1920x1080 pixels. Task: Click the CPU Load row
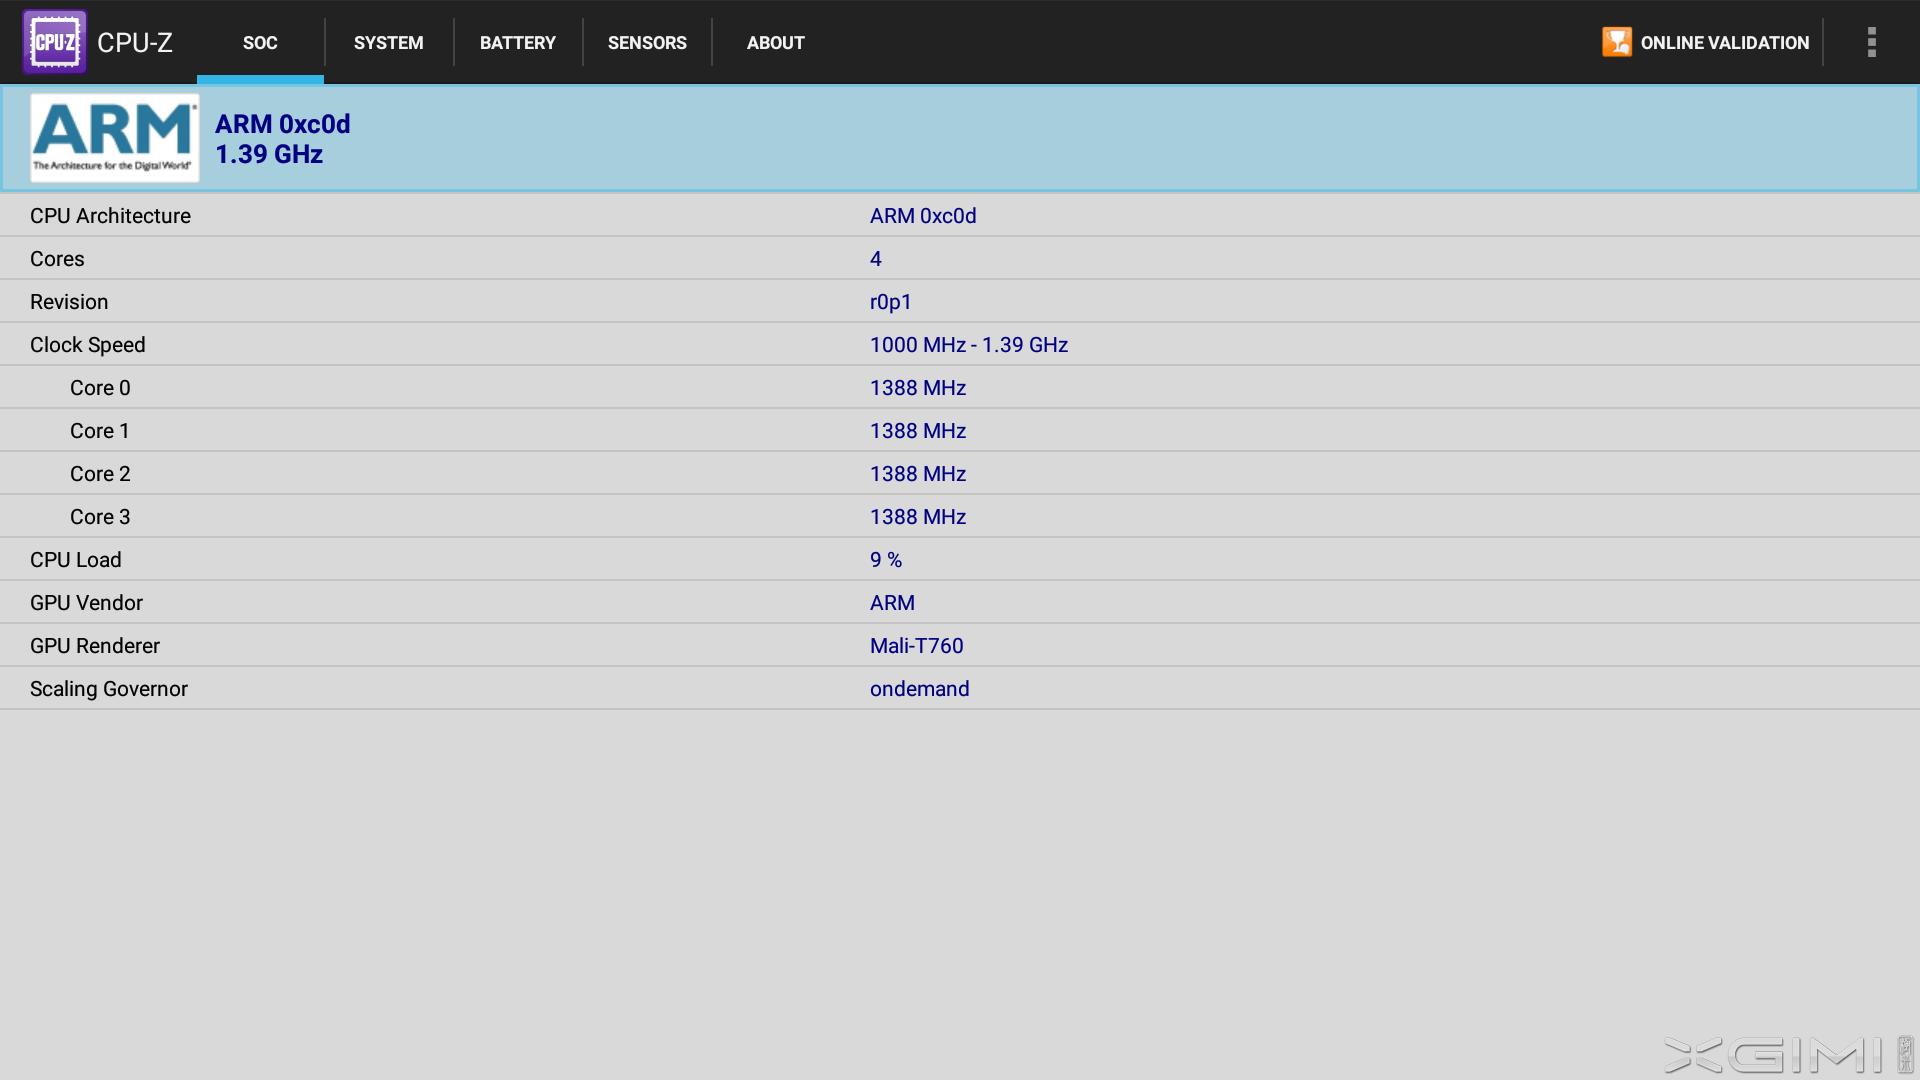click(x=960, y=560)
